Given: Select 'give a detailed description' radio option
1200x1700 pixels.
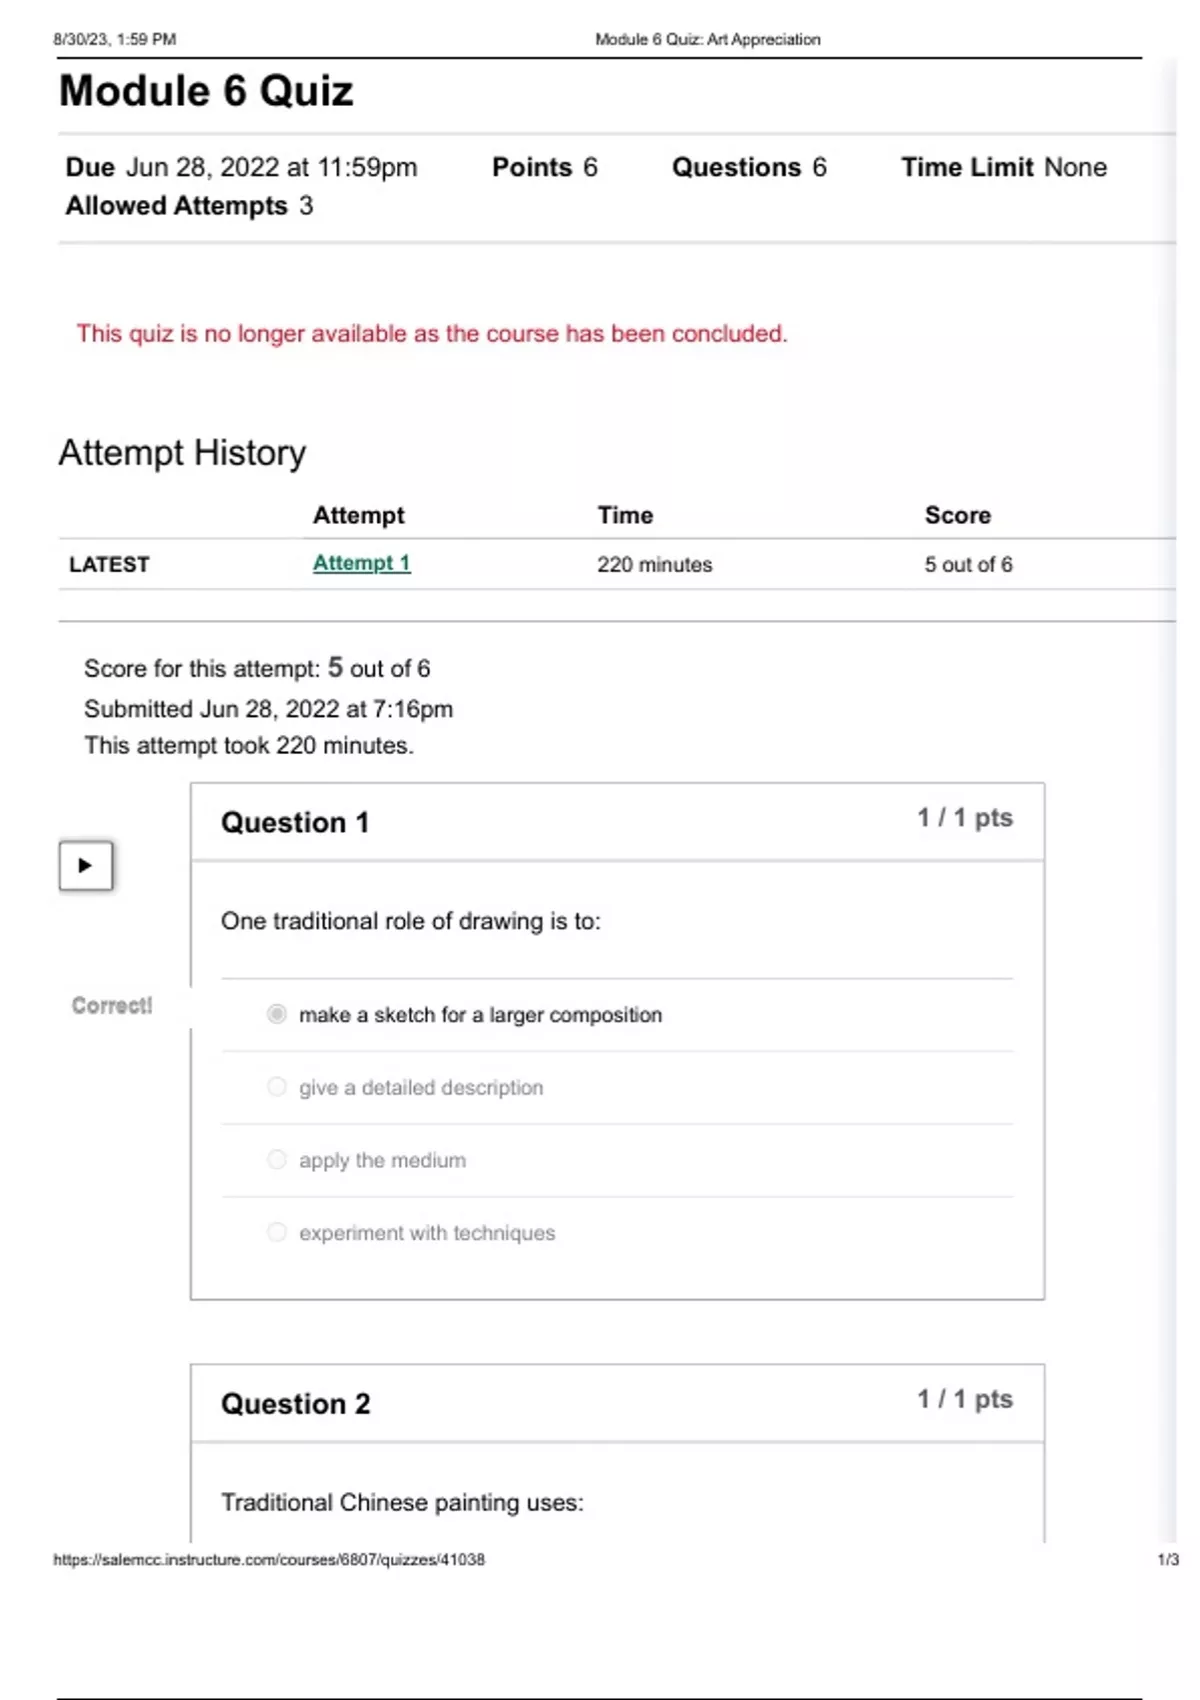Looking at the screenshot, I should click(x=277, y=1087).
